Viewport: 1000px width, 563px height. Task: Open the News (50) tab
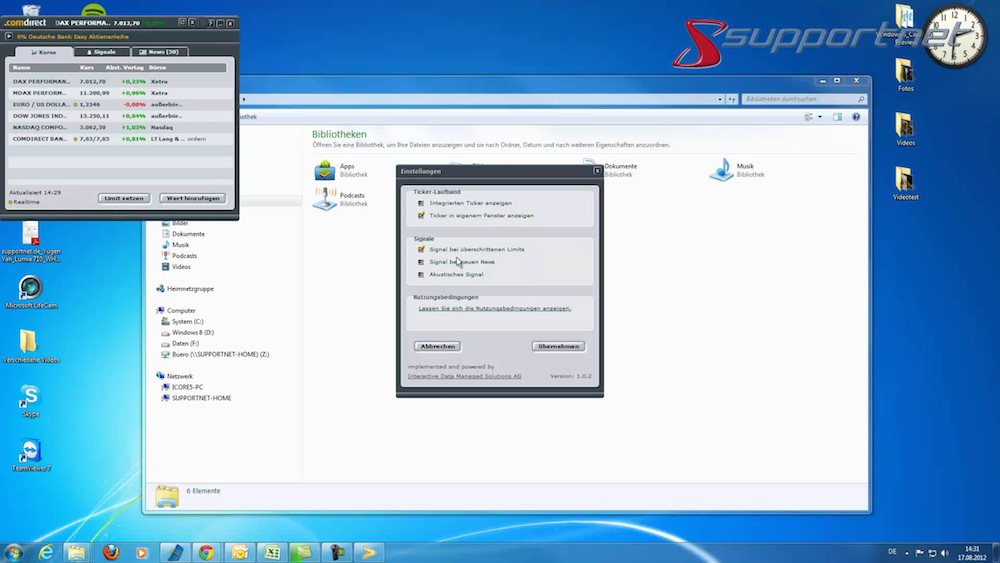pyautogui.click(x=159, y=52)
